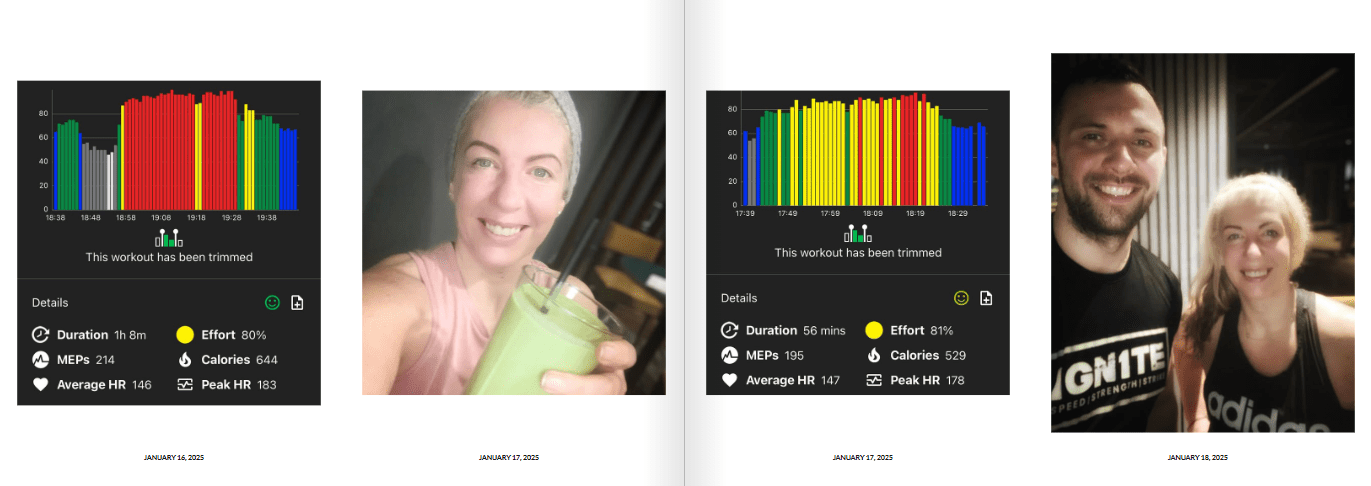Click the add-note icon beside the green smiley

(297, 303)
